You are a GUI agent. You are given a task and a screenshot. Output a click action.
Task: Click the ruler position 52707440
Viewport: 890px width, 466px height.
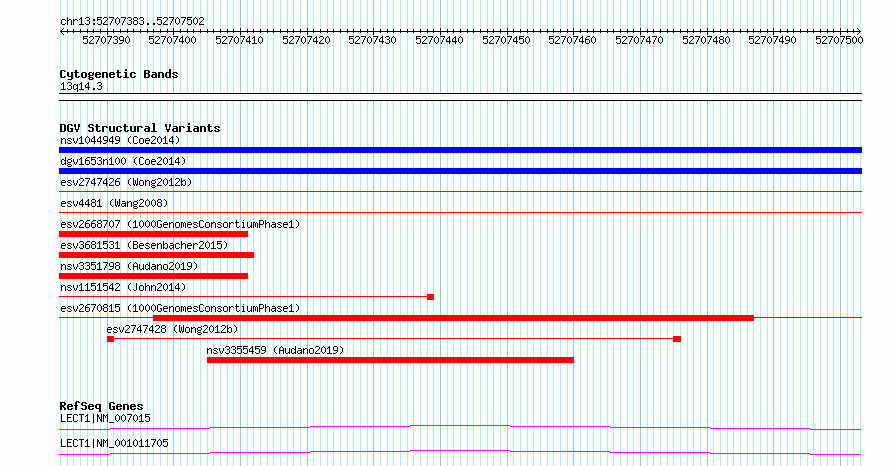coord(439,40)
